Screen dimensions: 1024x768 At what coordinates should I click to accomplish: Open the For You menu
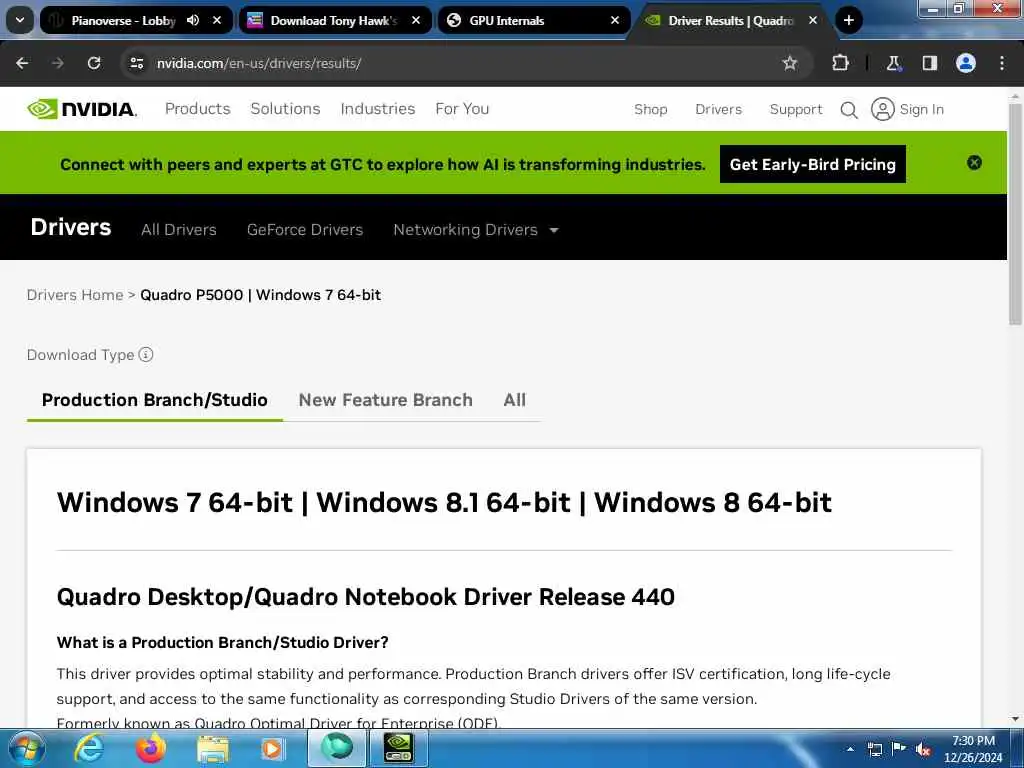[x=462, y=108]
